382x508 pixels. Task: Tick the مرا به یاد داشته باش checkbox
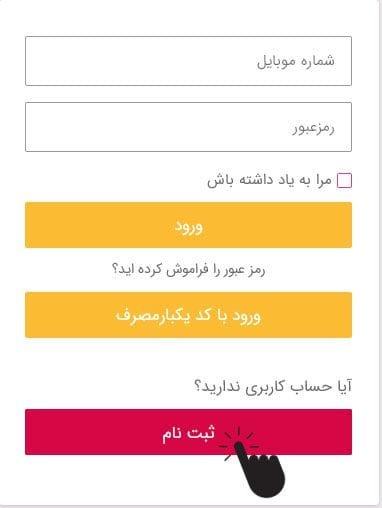344,181
